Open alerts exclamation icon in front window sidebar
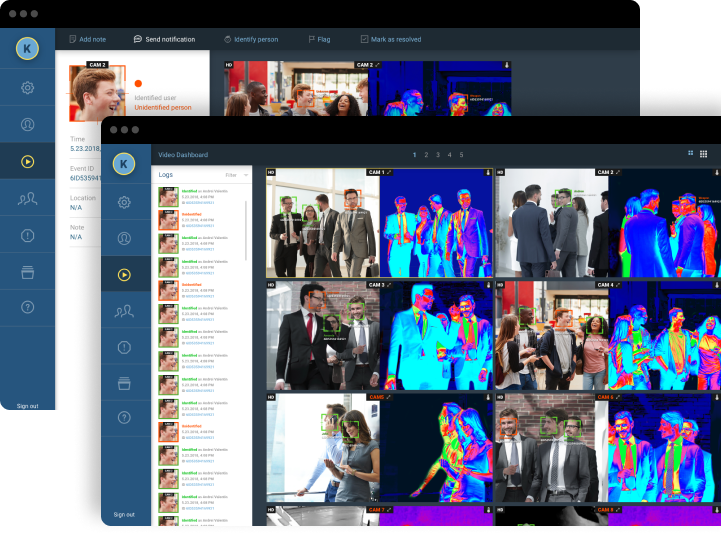This screenshot has width=721, height=536. [124, 348]
